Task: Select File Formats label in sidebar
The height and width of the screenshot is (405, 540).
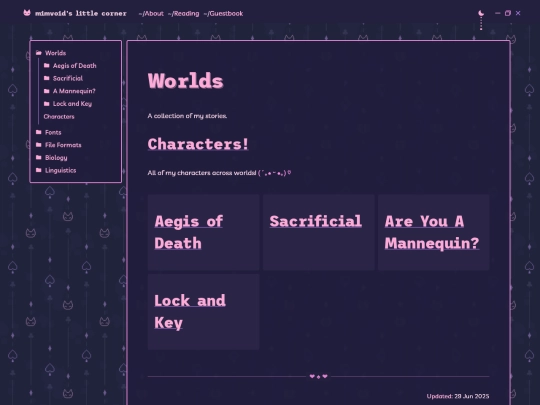Action: point(63,145)
